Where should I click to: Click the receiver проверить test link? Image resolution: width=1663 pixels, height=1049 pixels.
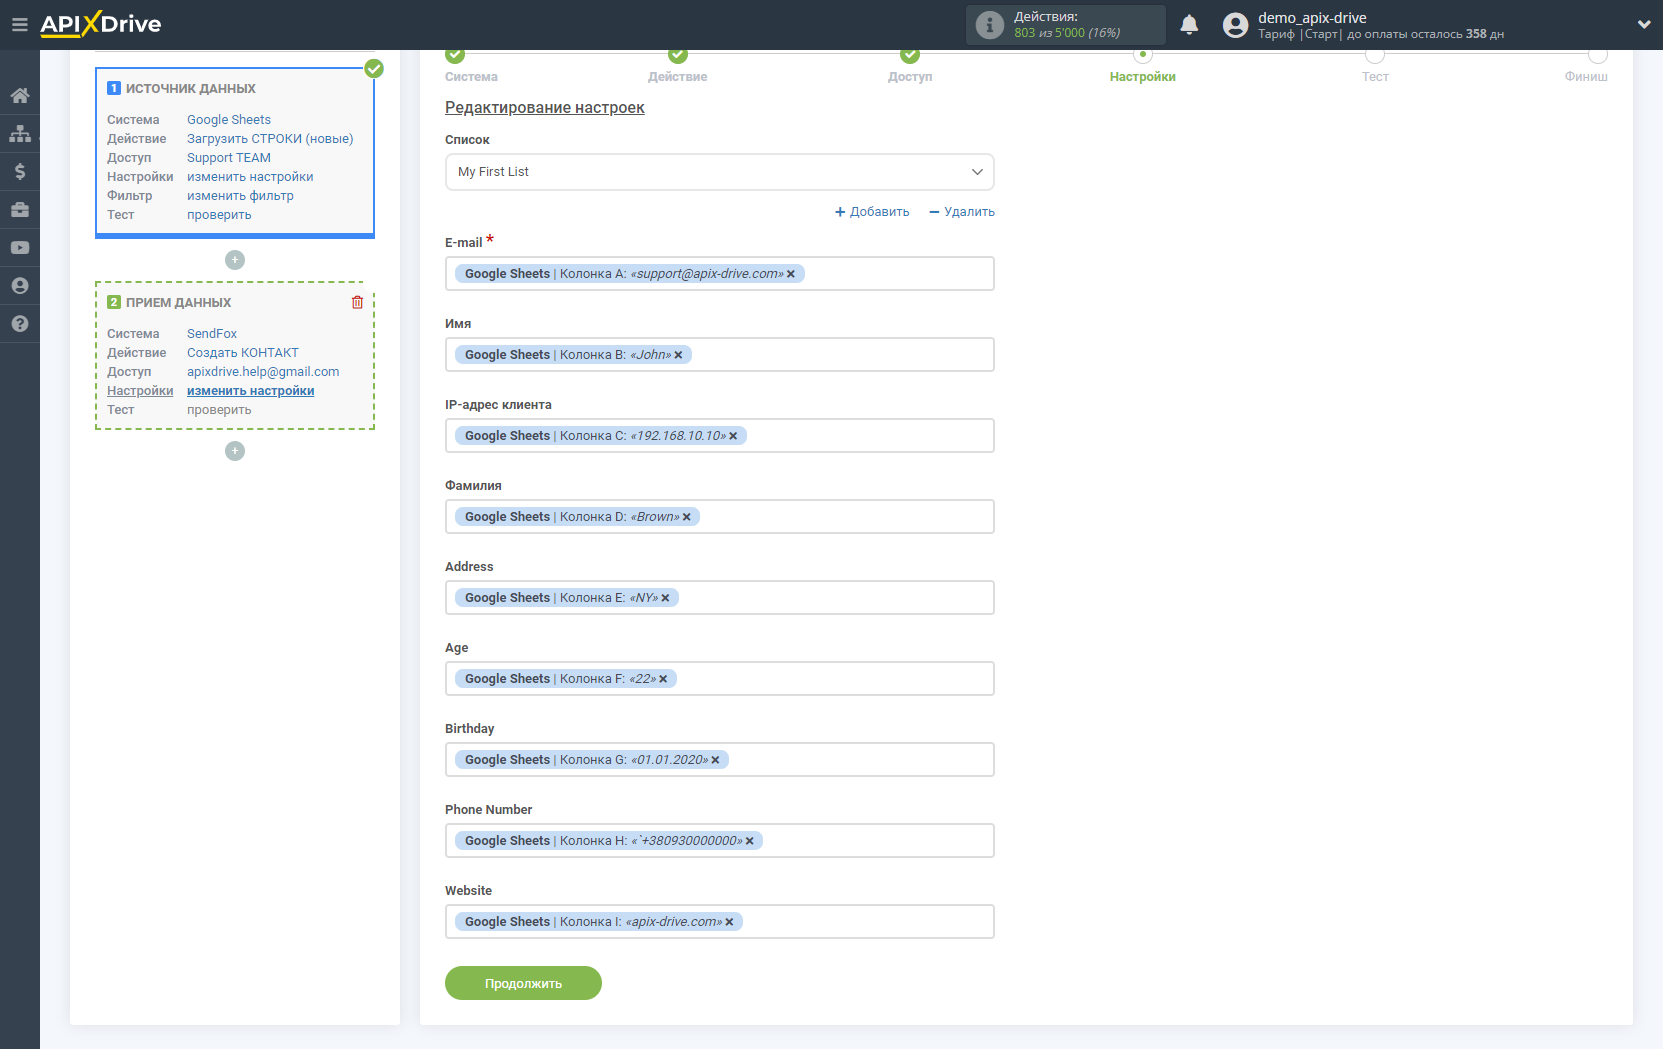tap(219, 410)
